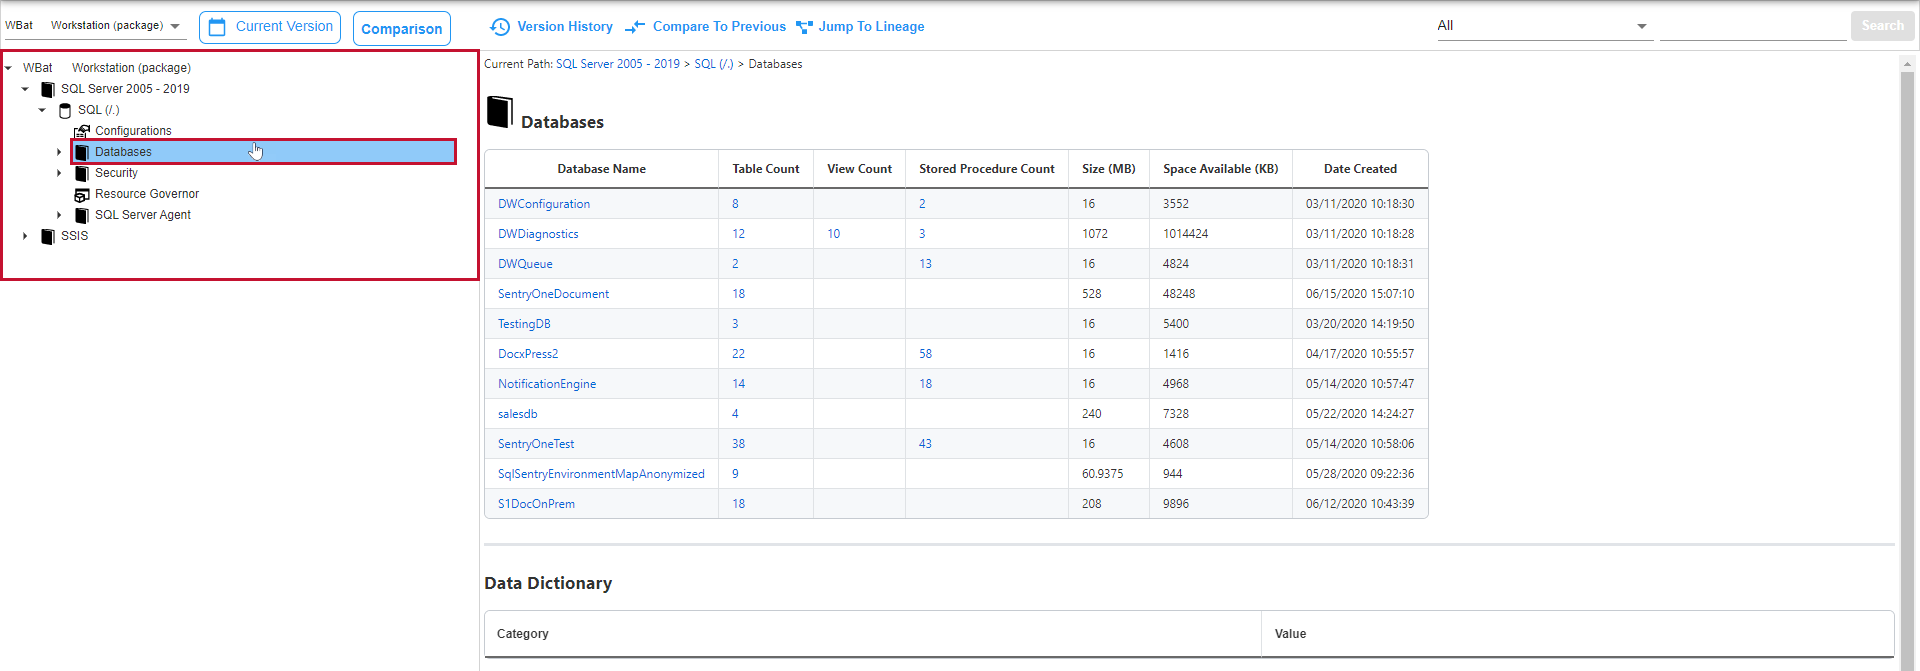Image resolution: width=1920 pixels, height=671 pixels.
Task: Expand the SQL Server Agent node
Action: click(x=59, y=215)
